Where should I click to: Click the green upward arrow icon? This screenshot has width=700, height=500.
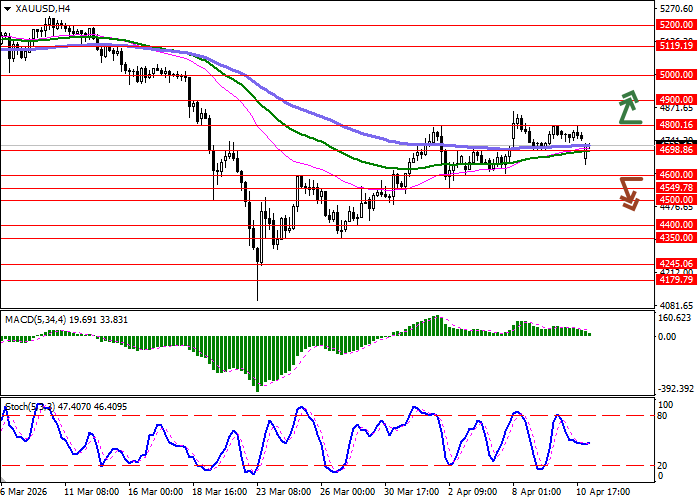pyautogui.click(x=629, y=107)
